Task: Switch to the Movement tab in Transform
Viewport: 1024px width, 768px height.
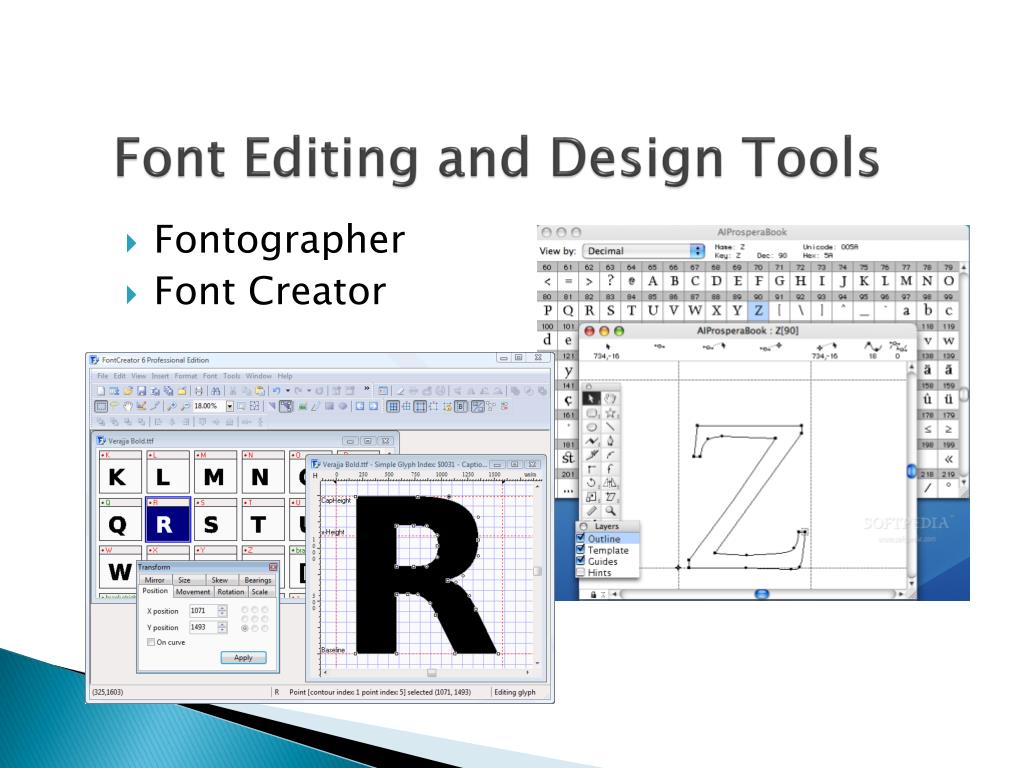Action: point(193,592)
